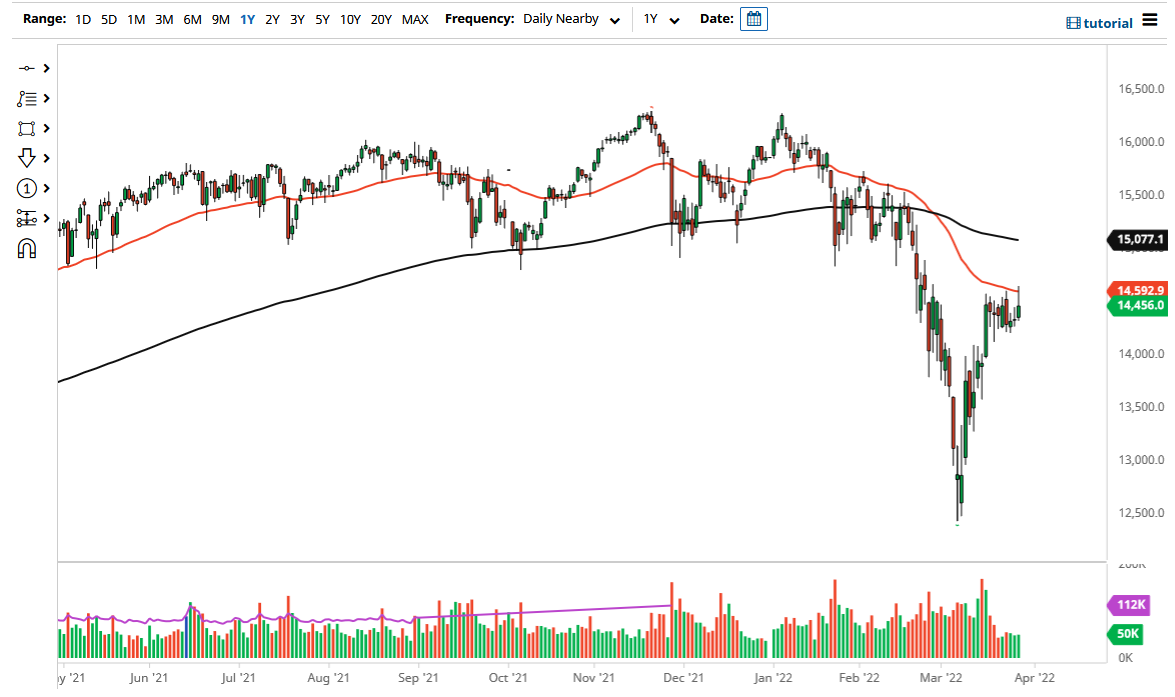Open the Frequency dropdown
The height and width of the screenshot is (697, 1175).
pyautogui.click(x=572, y=19)
